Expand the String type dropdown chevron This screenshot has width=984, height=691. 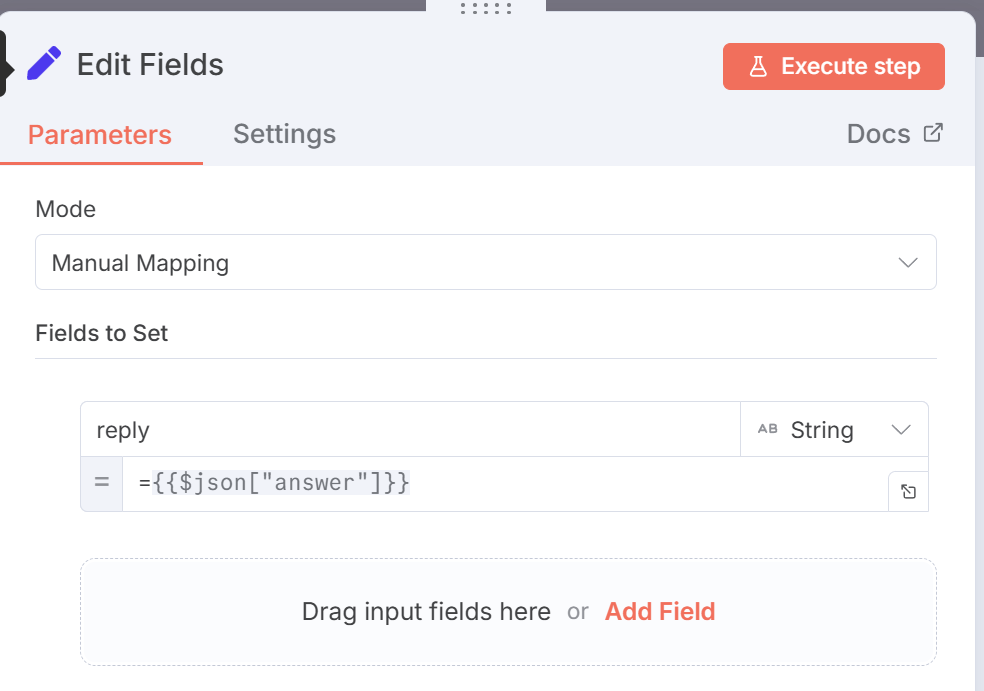tap(900, 430)
